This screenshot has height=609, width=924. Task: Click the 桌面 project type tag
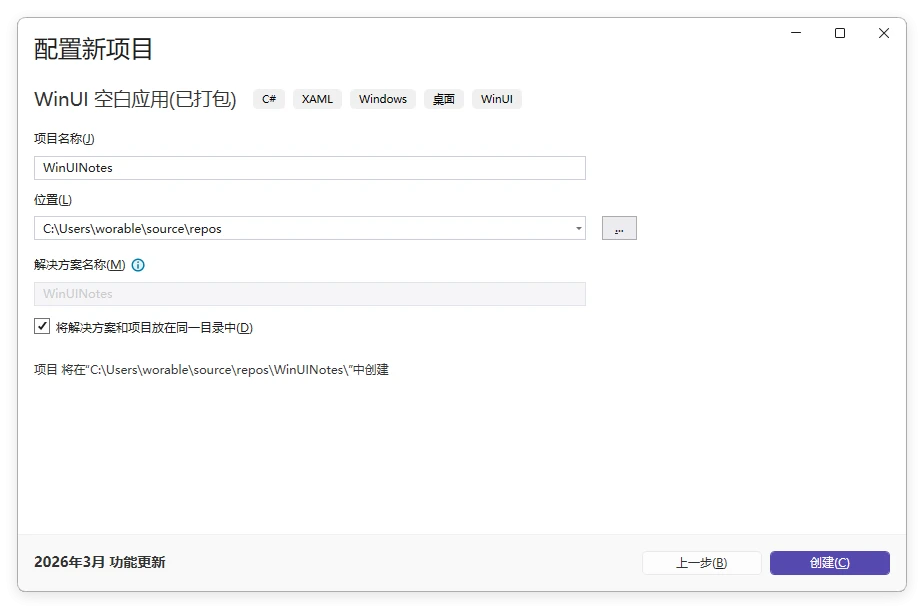444,99
